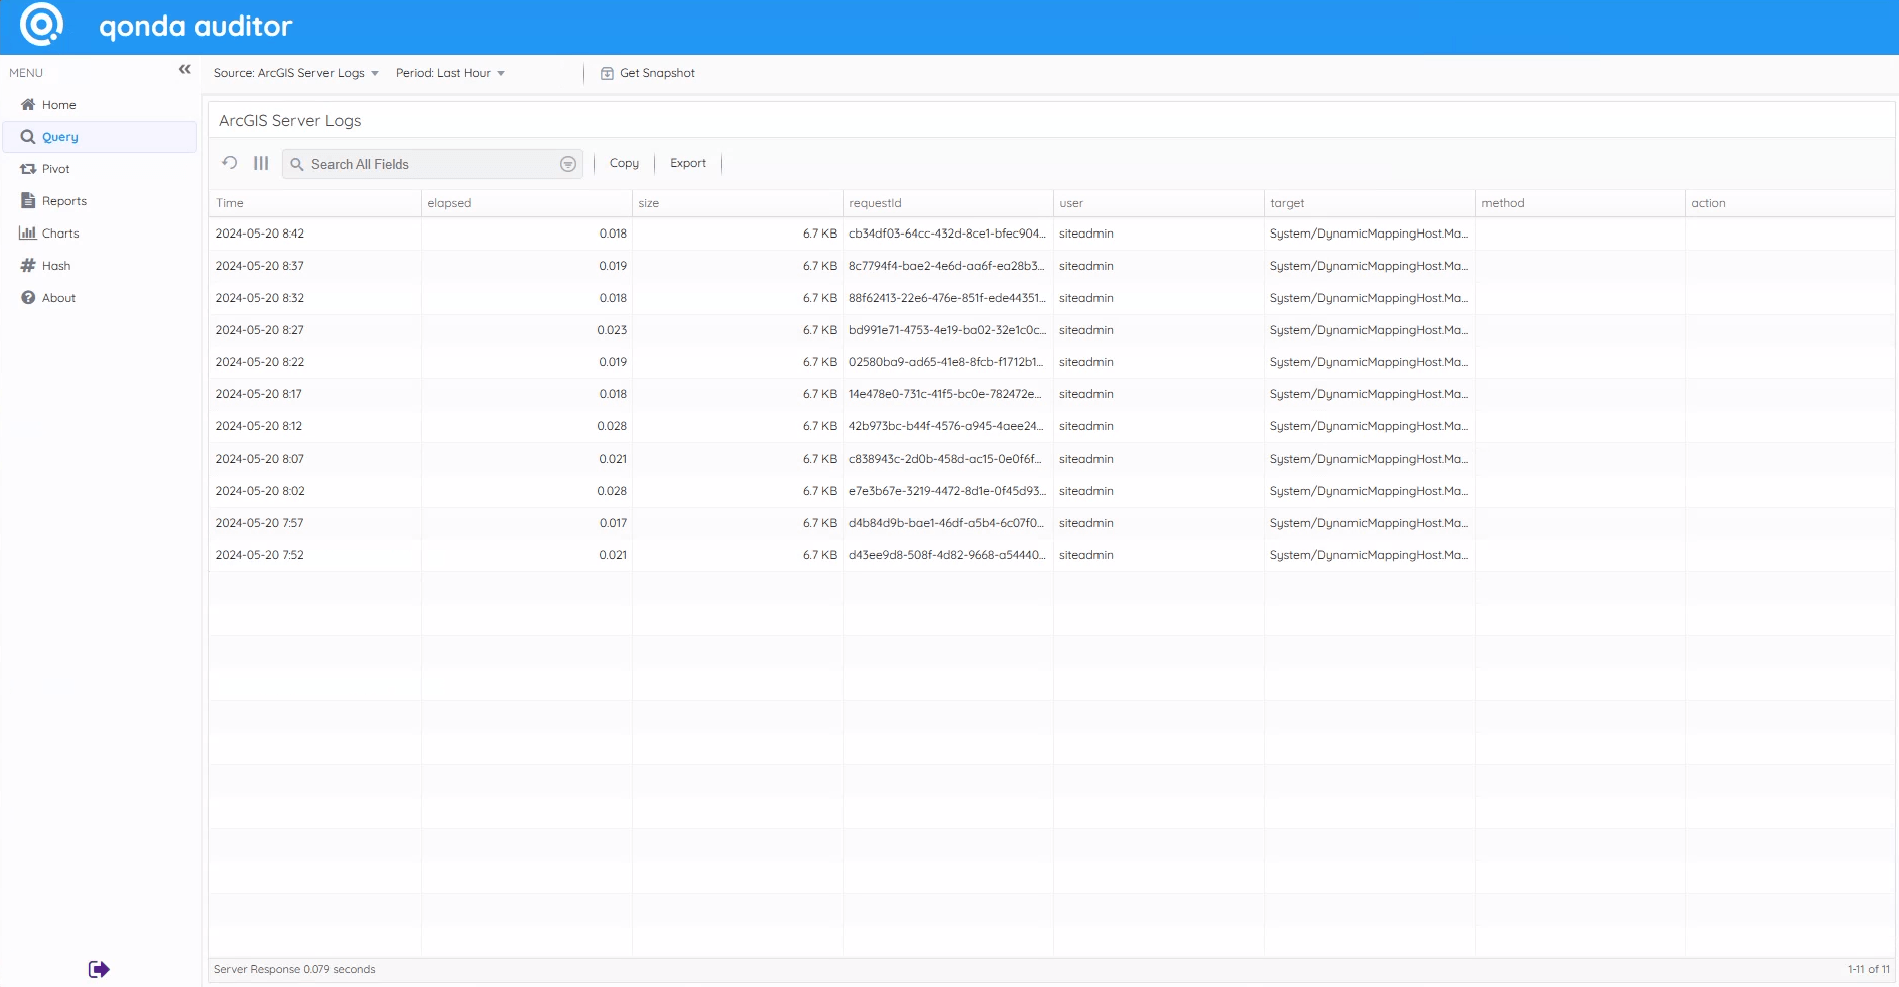The width and height of the screenshot is (1899, 987).
Task: Open Reports in the sidebar menu
Action: [x=64, y=201]
